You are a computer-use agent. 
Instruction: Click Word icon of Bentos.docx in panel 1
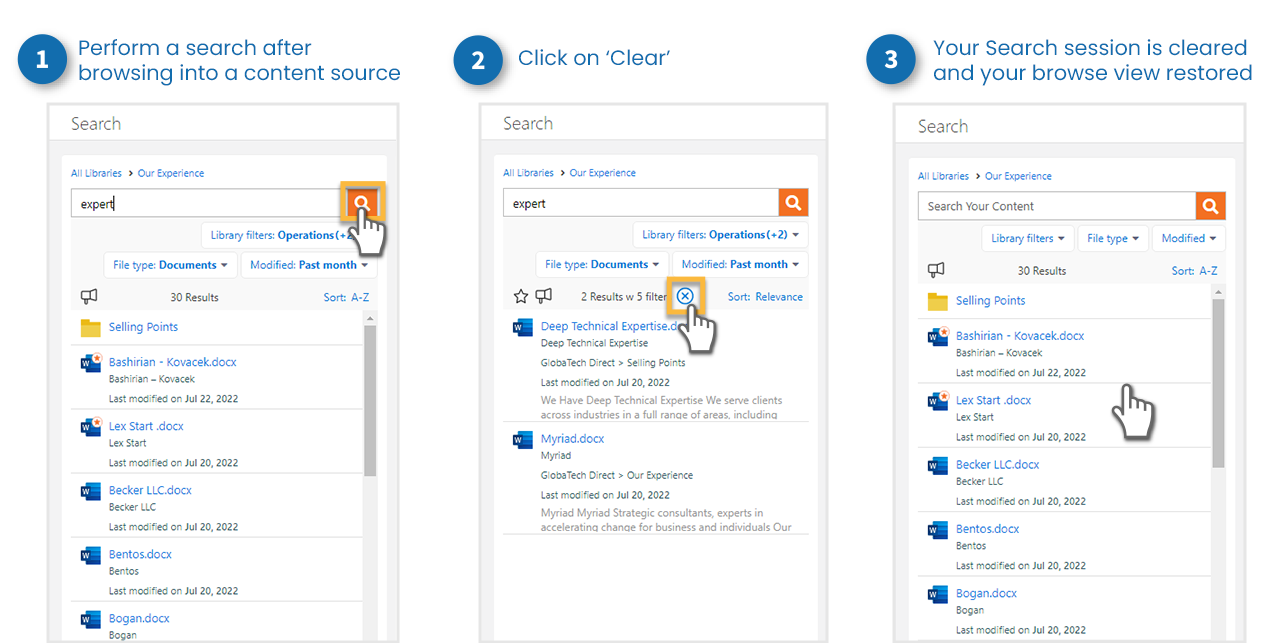(91, 555)
